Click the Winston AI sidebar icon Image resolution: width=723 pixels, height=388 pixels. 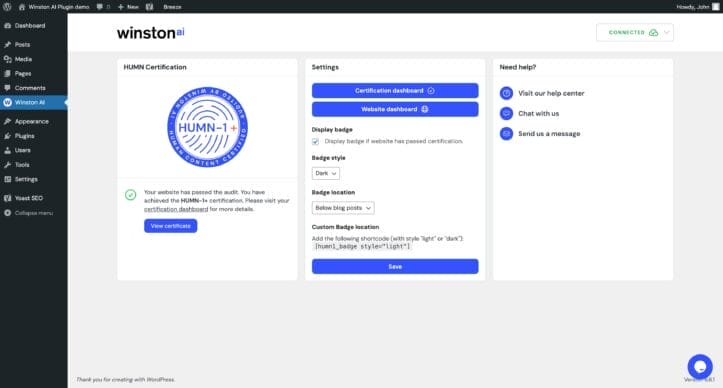pos(7,102)
